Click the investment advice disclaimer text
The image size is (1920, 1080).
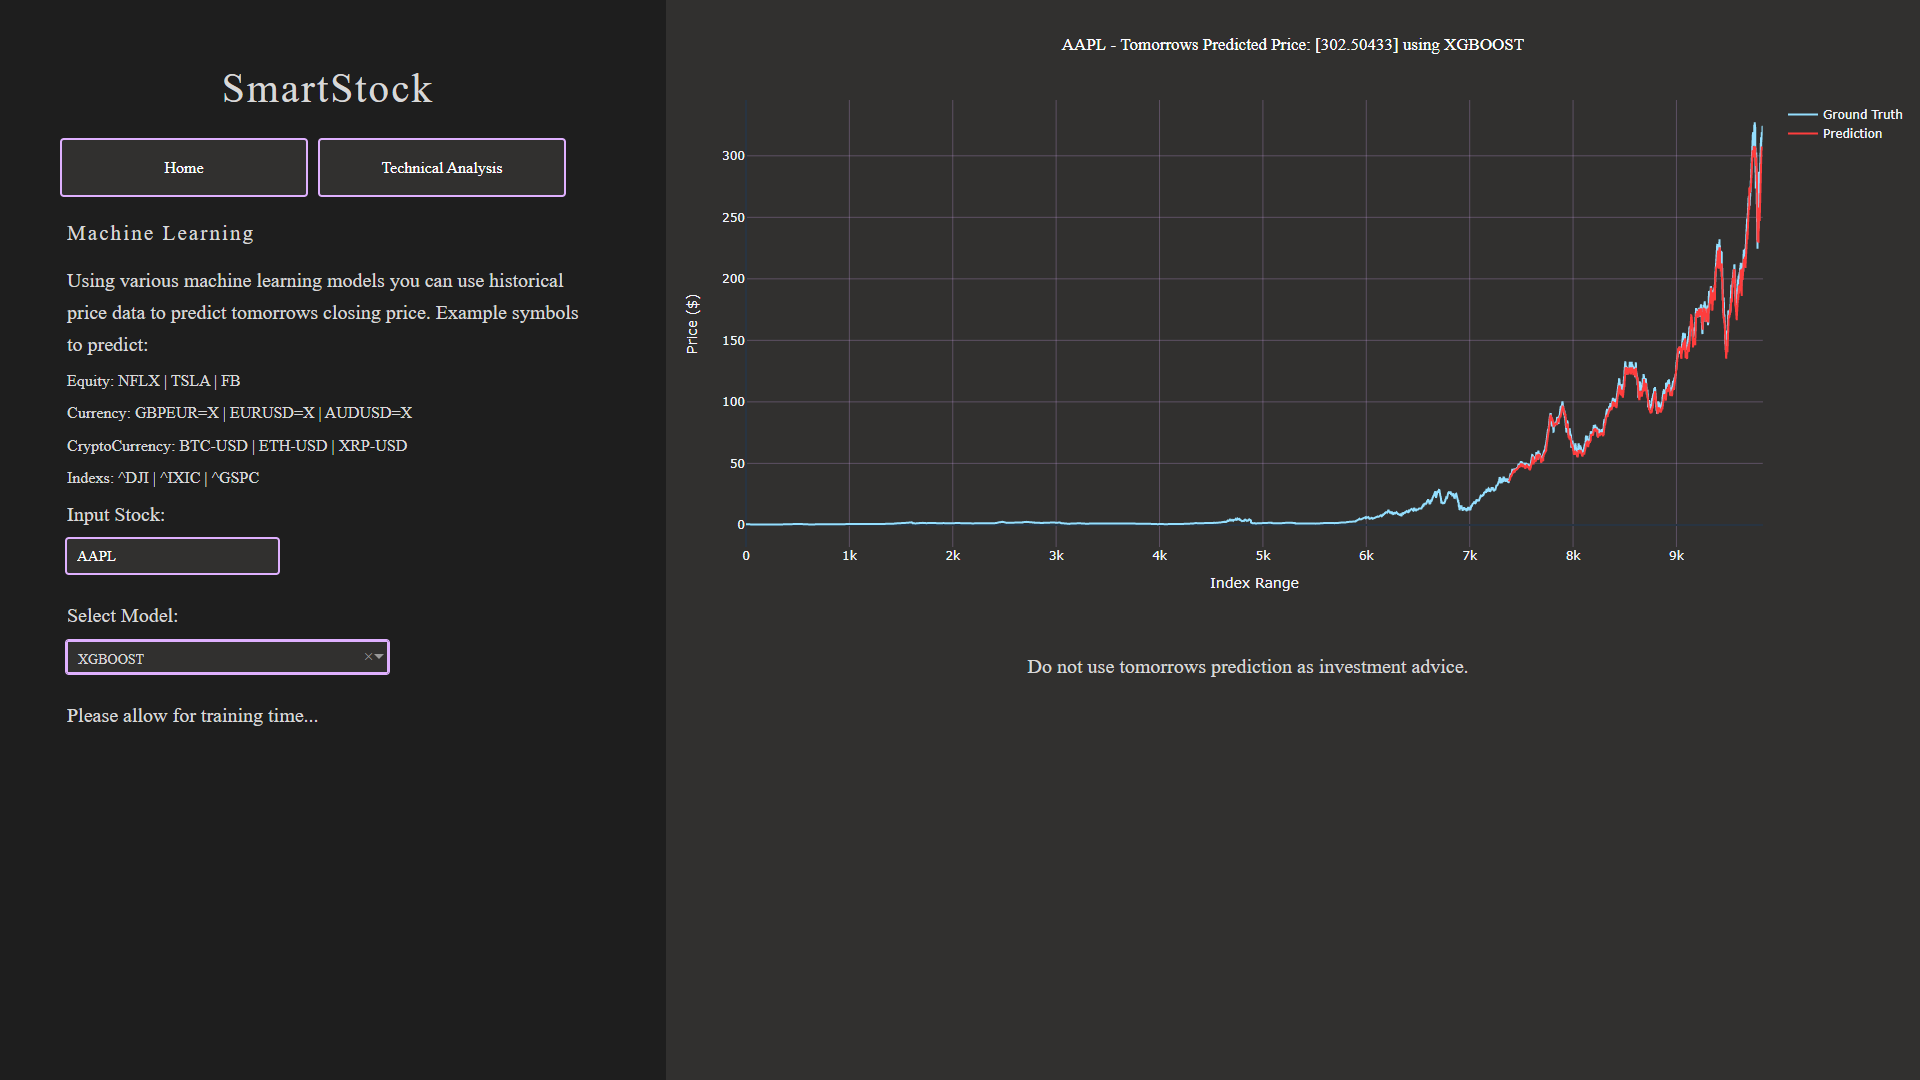pyautogui.click(x=1247, y=666)
